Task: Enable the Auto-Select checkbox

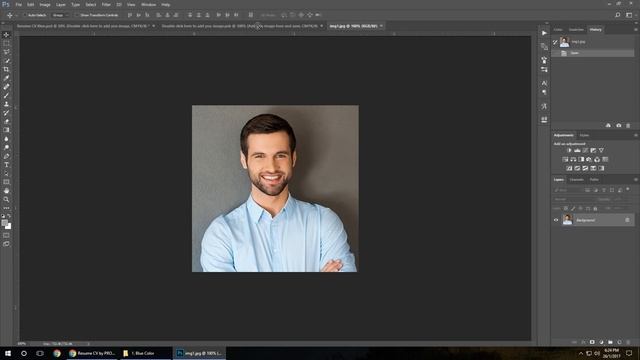Action: click(24, 15)
